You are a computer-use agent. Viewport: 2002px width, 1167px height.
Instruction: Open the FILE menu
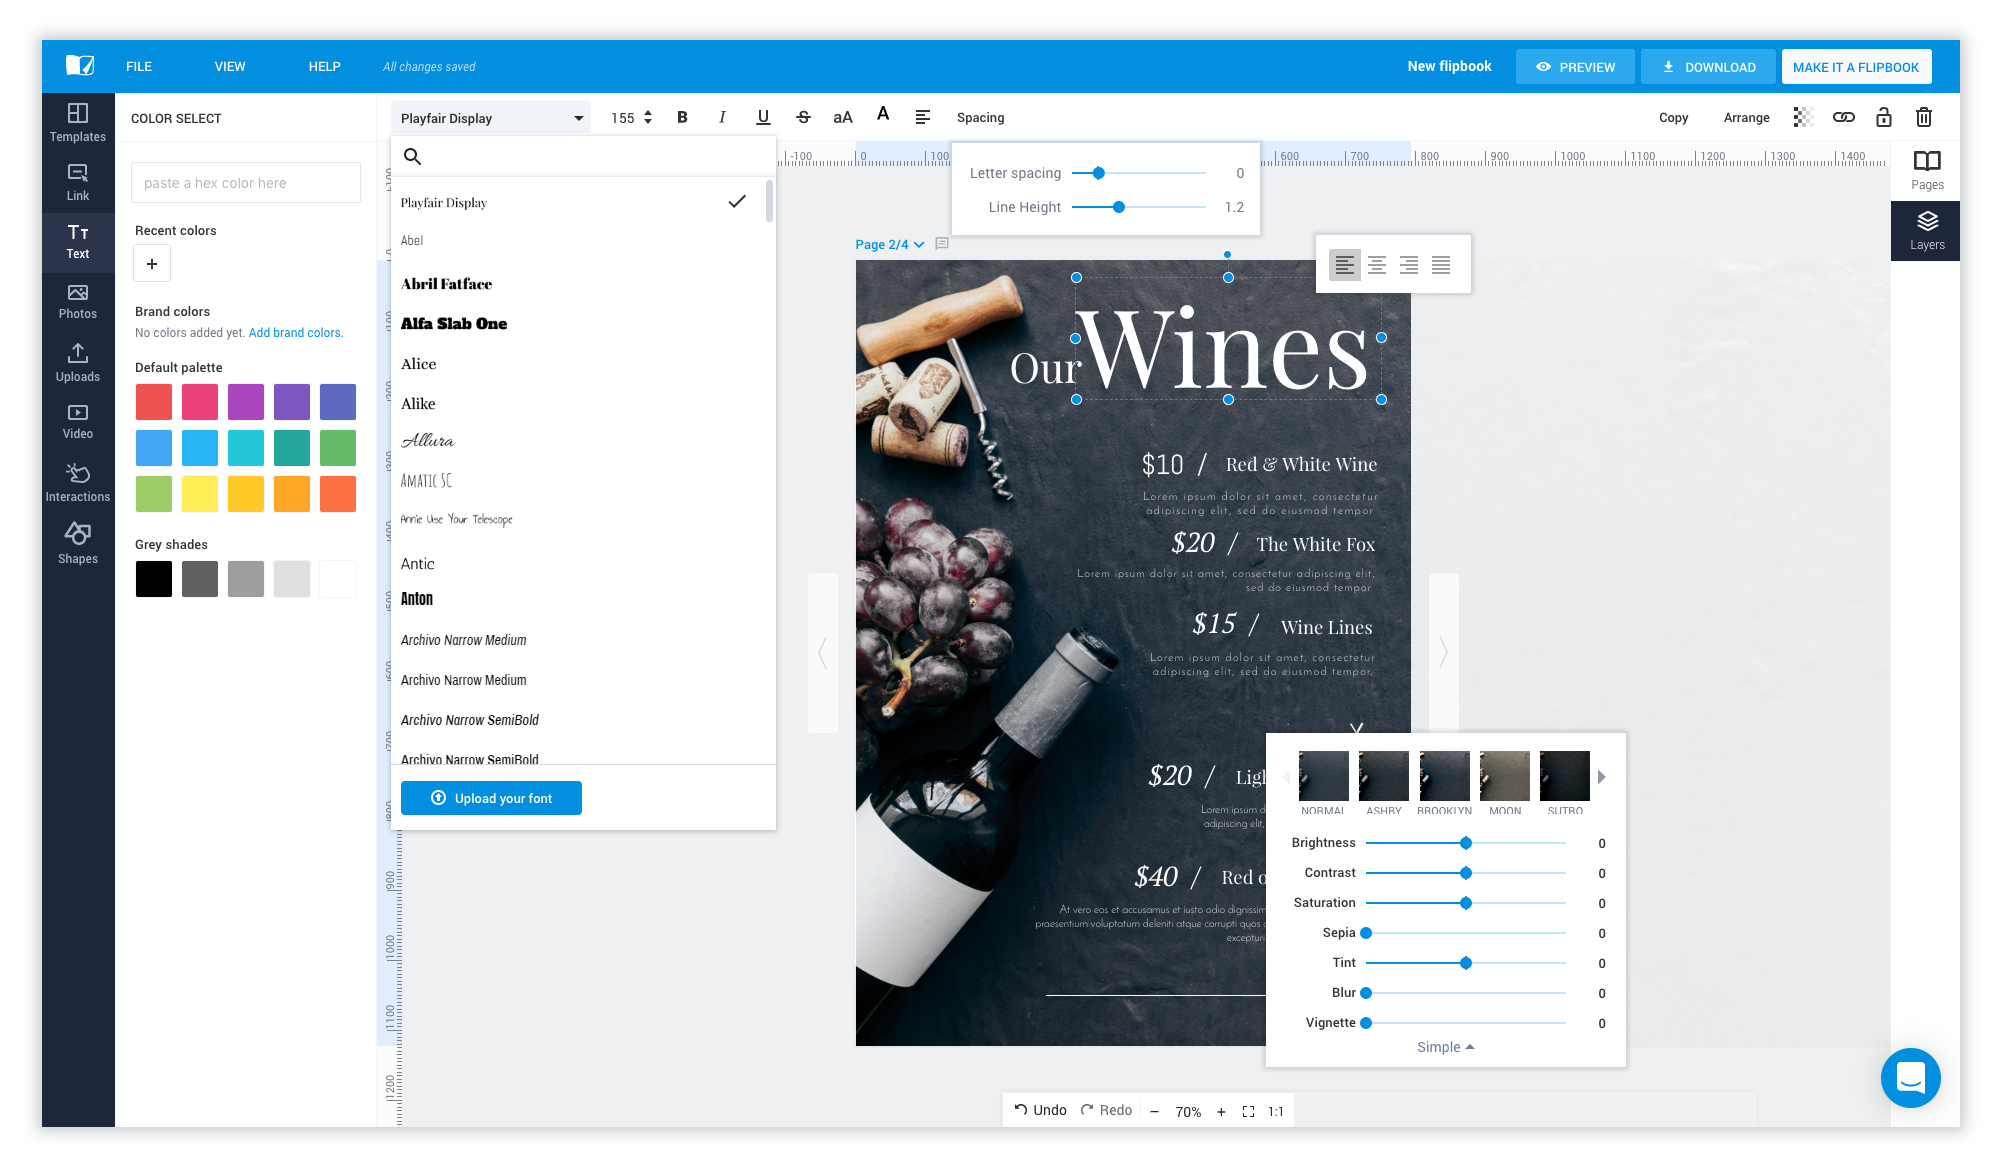[x=139, y=67]
